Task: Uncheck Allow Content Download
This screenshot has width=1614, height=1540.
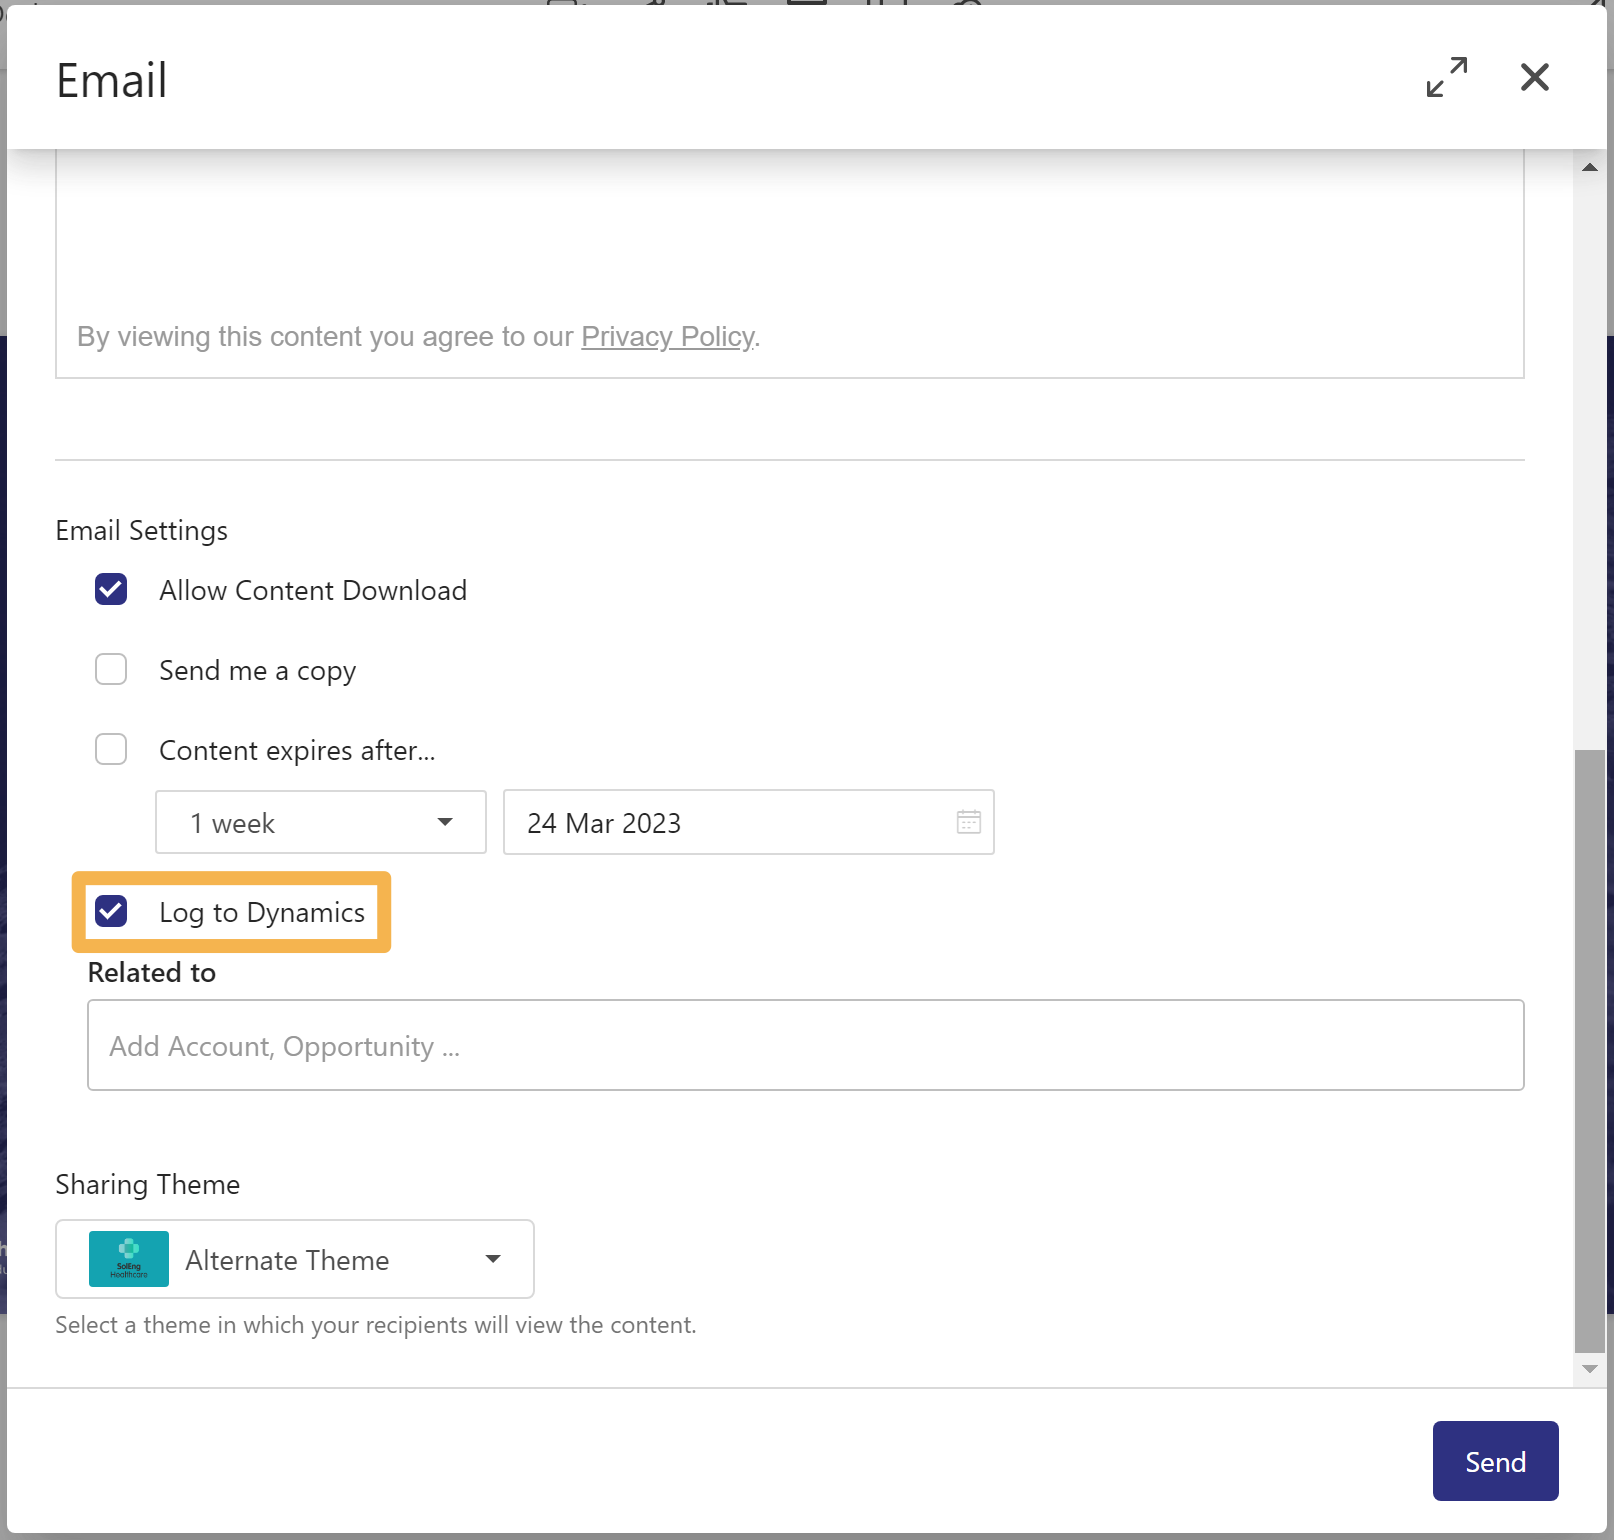Action: 111,590
